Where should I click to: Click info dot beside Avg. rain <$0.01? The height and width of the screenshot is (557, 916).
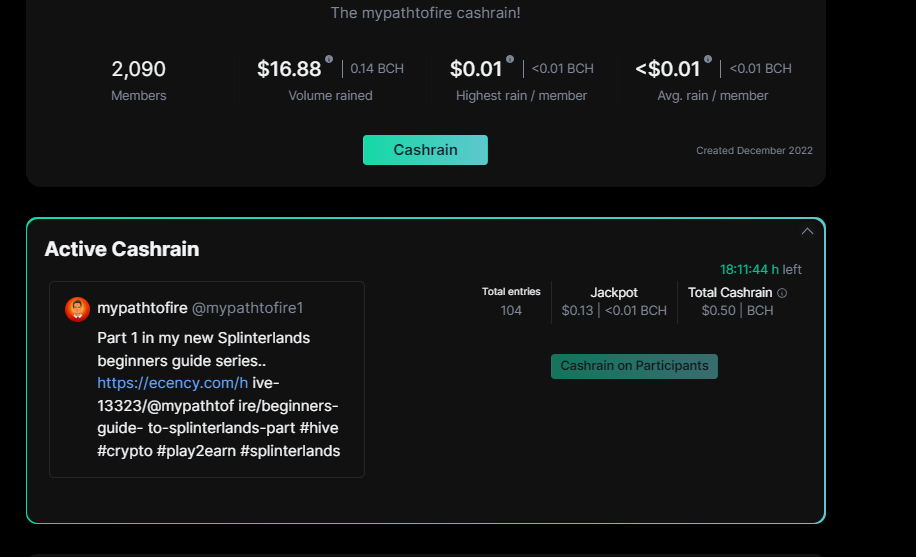click(708, 59)
